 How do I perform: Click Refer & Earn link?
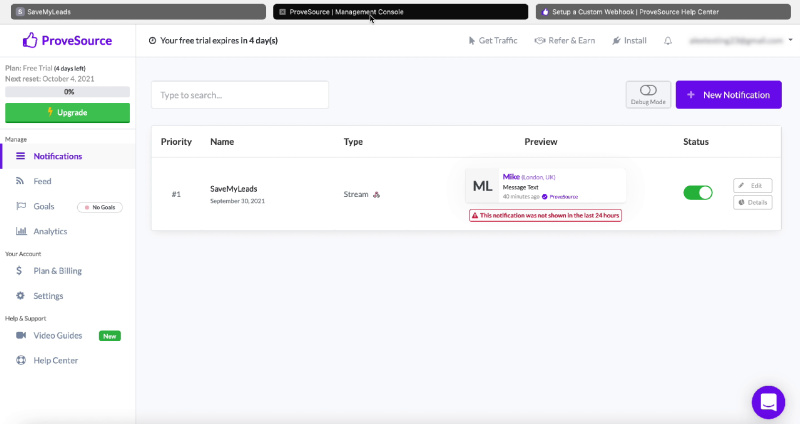(x=564, y=40)
